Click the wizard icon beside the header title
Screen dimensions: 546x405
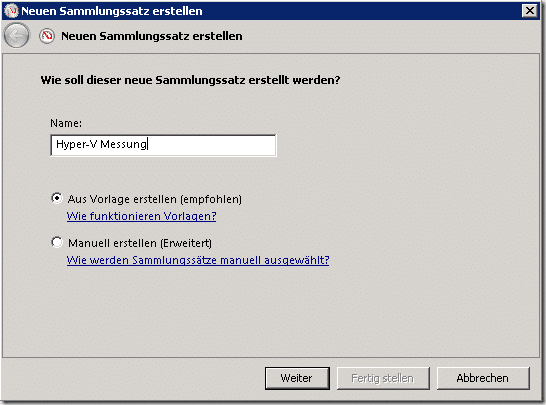[x=47, y=36]
